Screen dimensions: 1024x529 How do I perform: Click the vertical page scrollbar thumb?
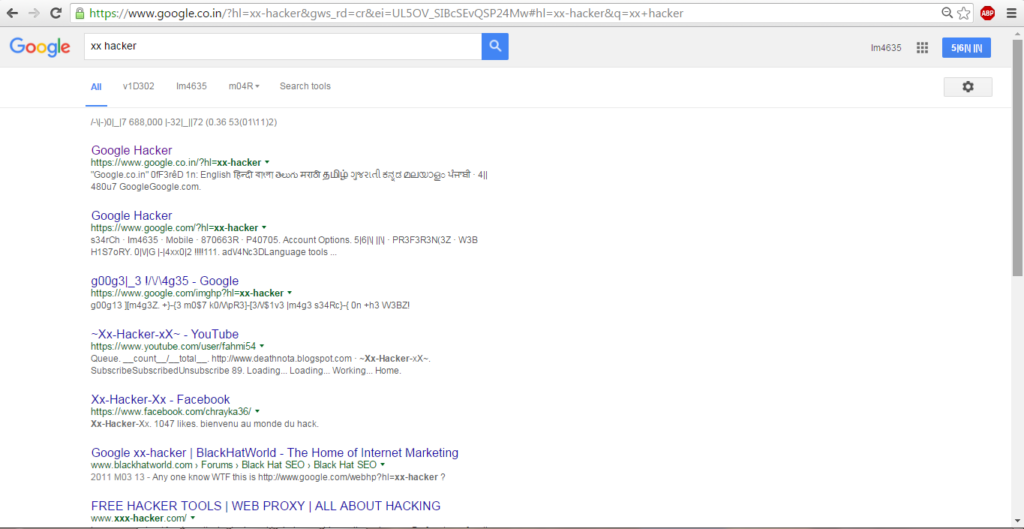(x=1017, y=157)
